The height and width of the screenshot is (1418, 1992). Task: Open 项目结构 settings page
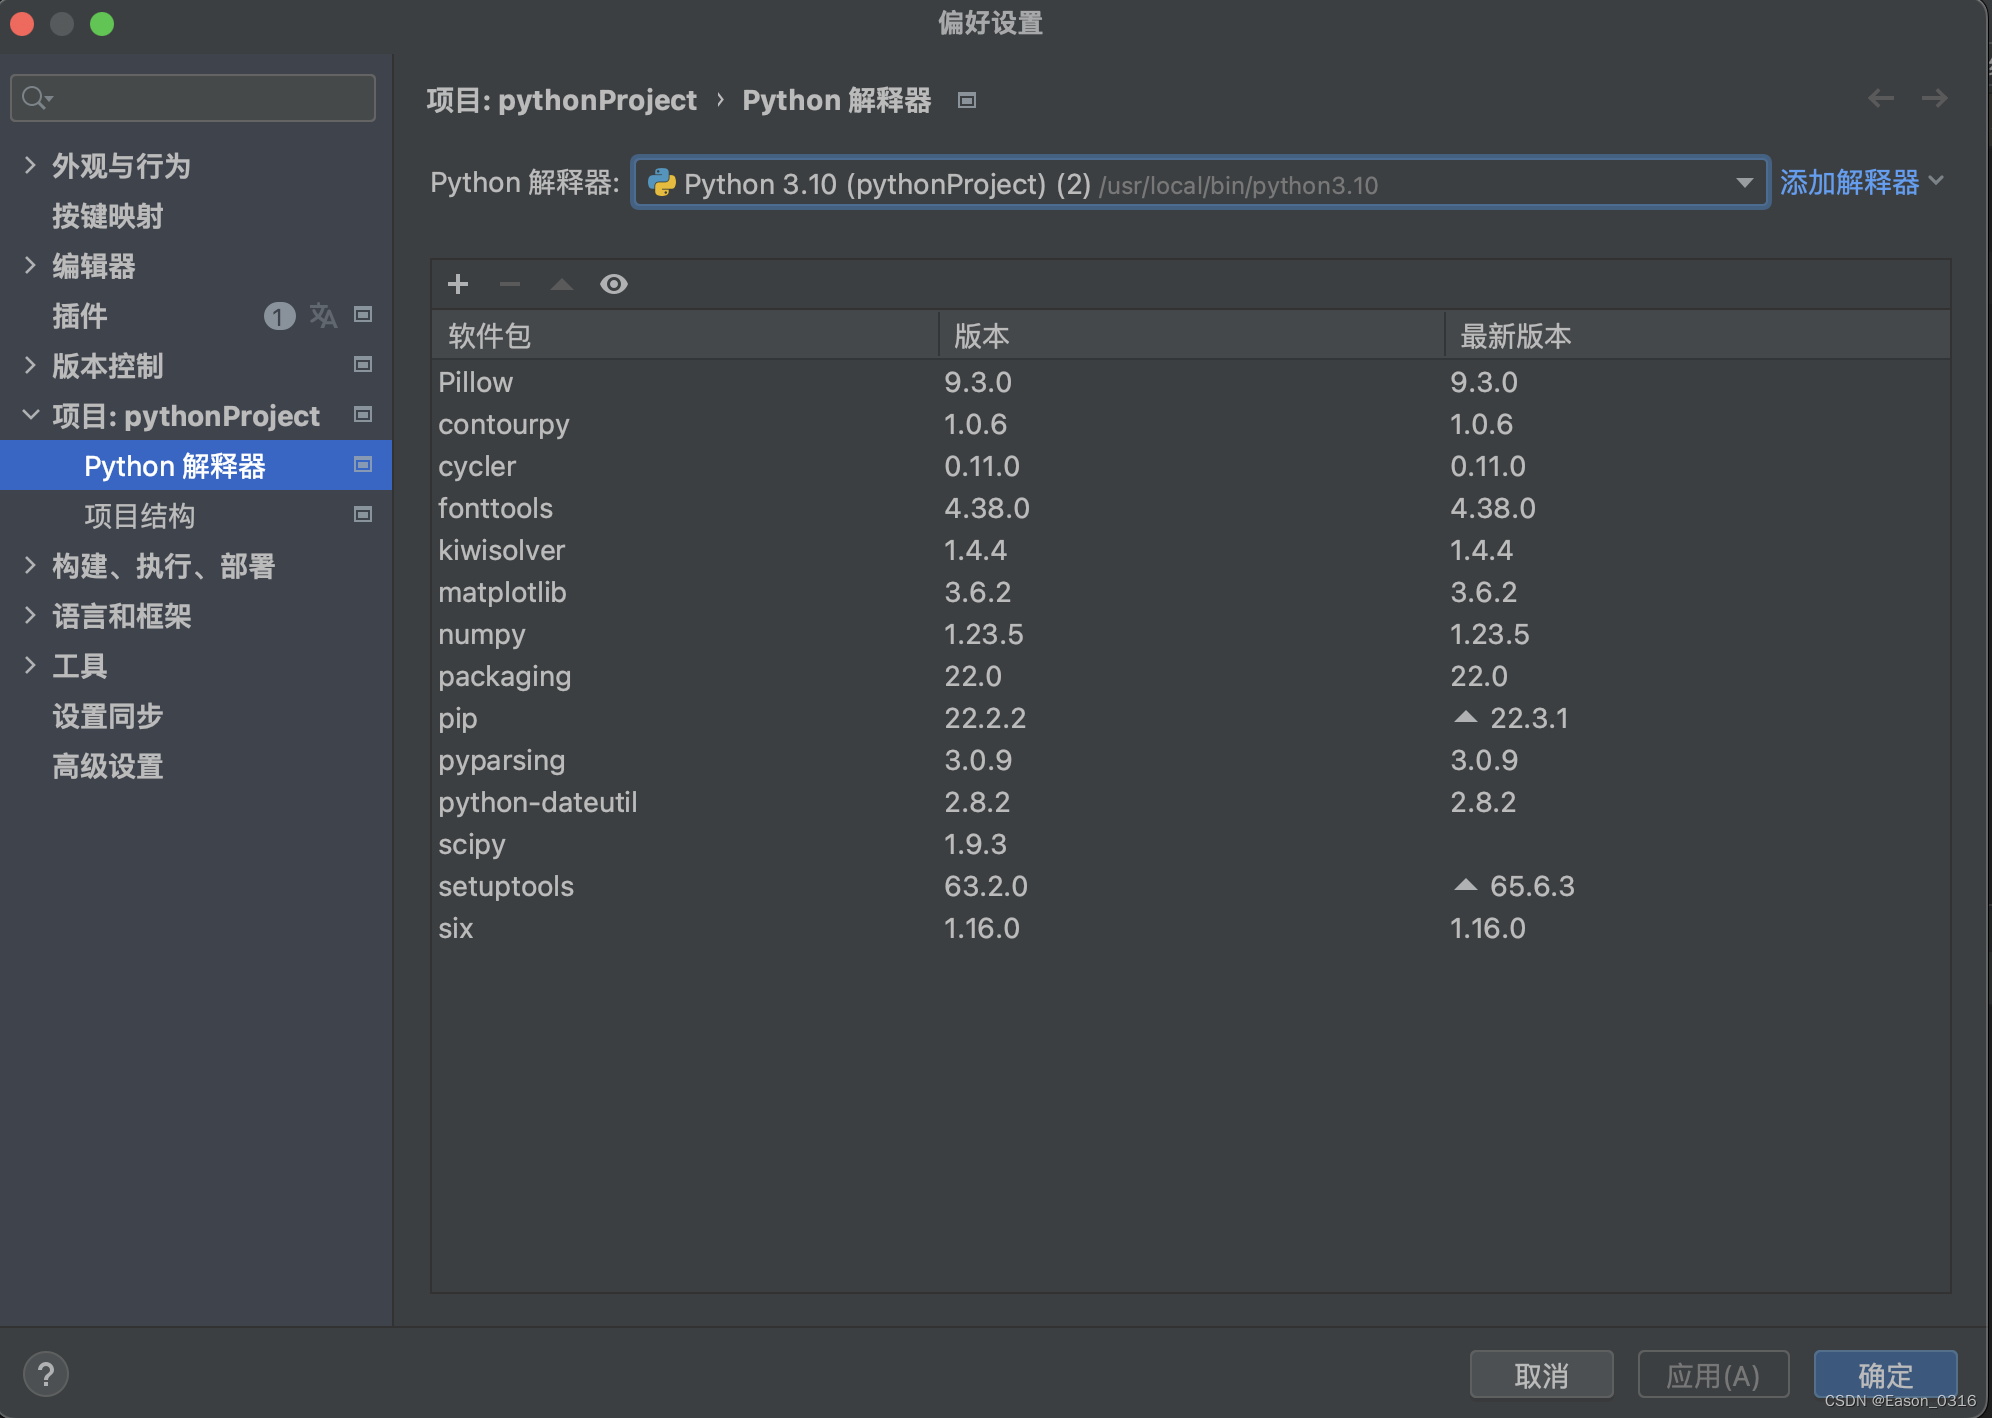tap(140, 516)
